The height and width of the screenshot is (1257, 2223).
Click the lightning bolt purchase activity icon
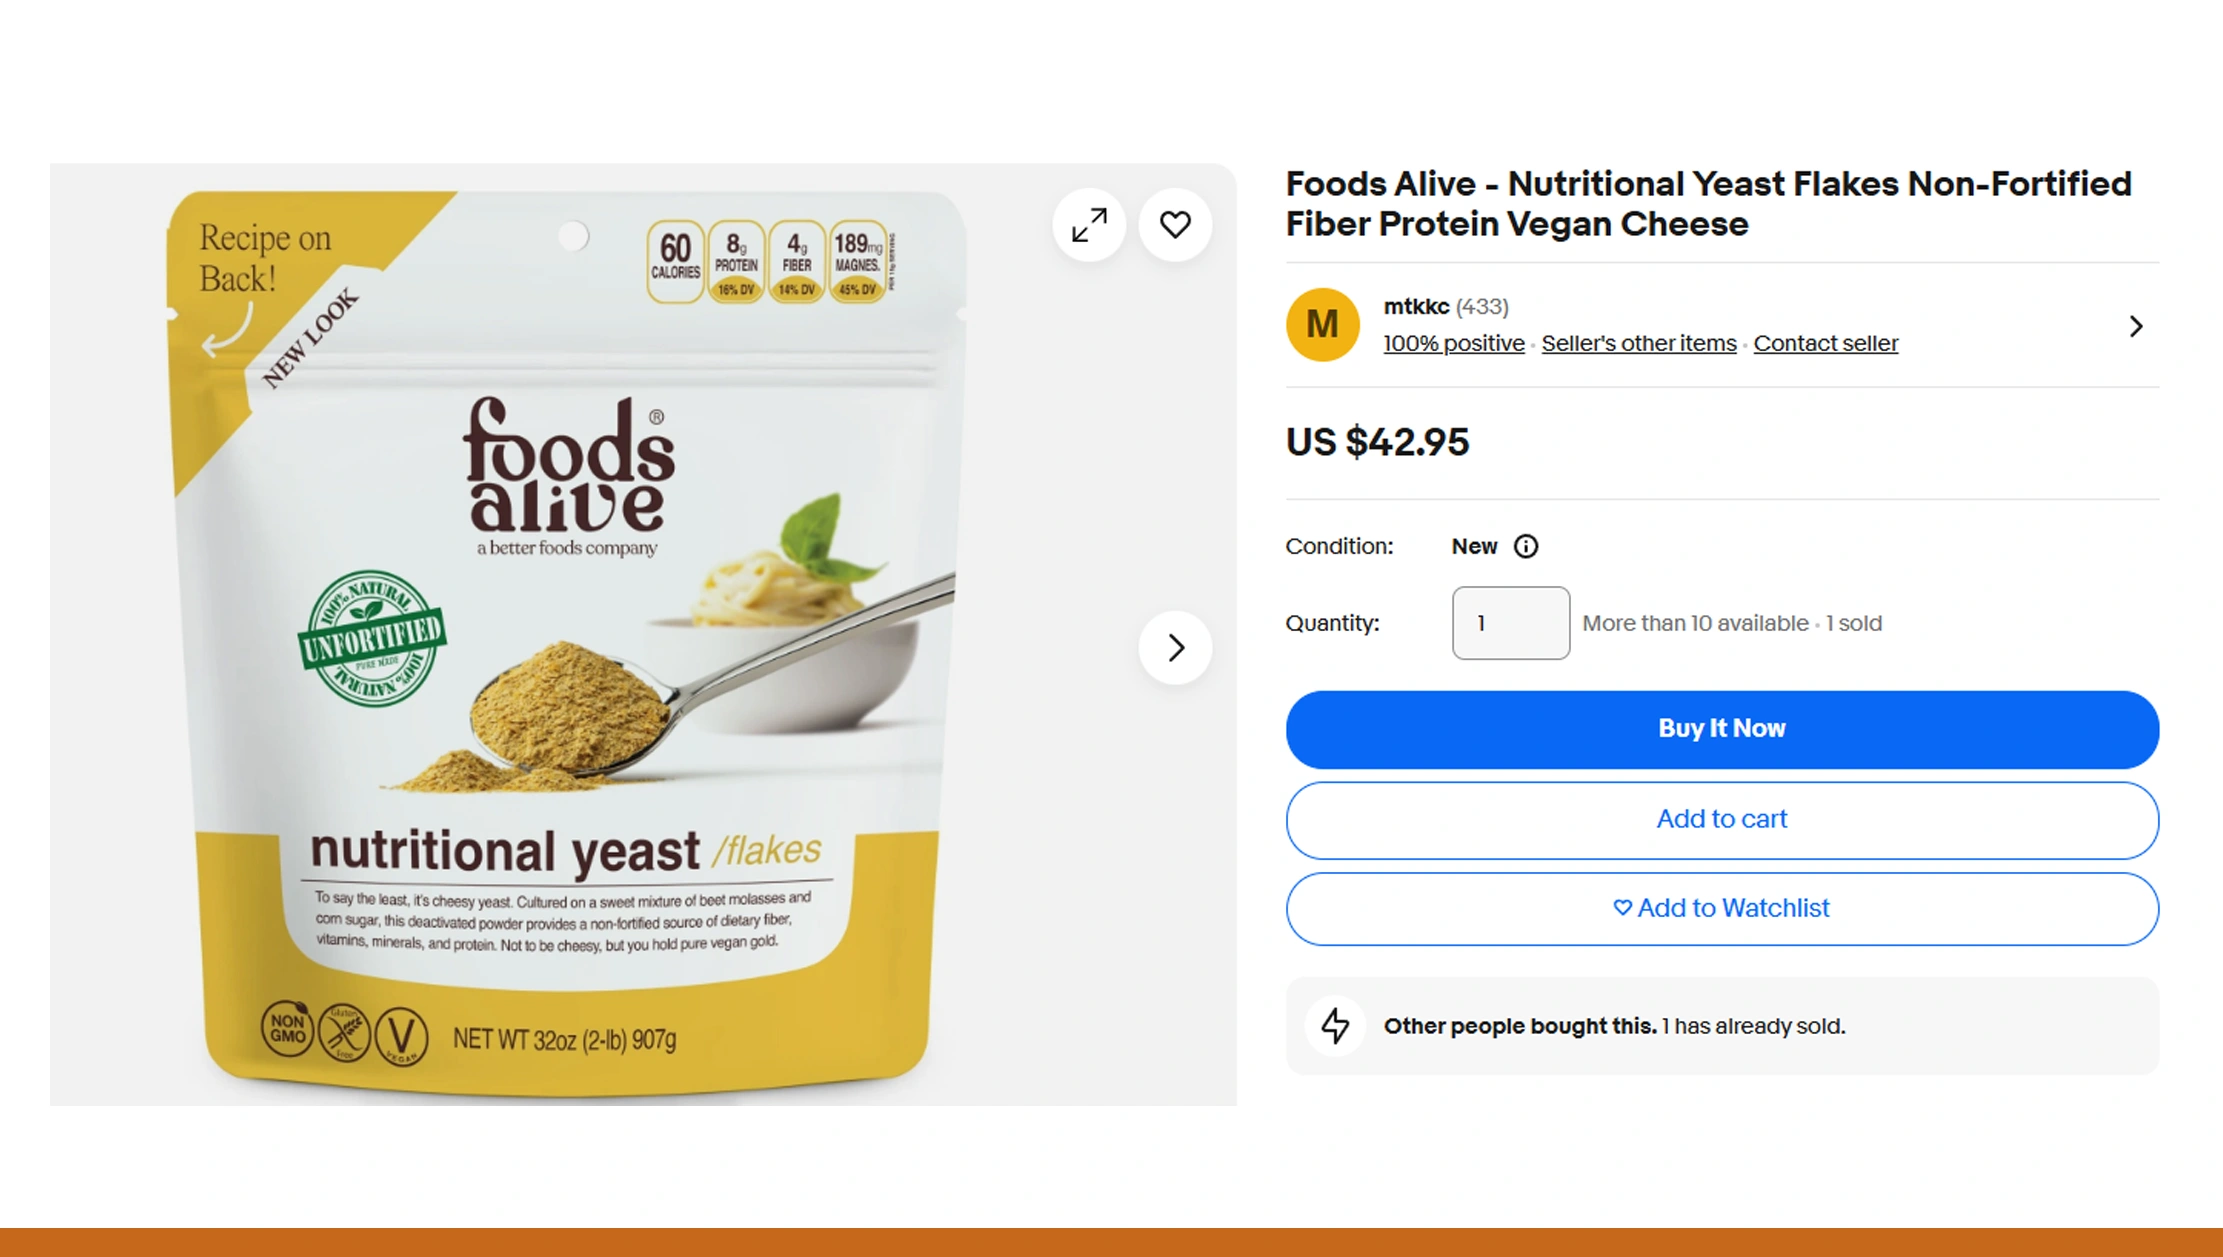click(1334, 1025)
